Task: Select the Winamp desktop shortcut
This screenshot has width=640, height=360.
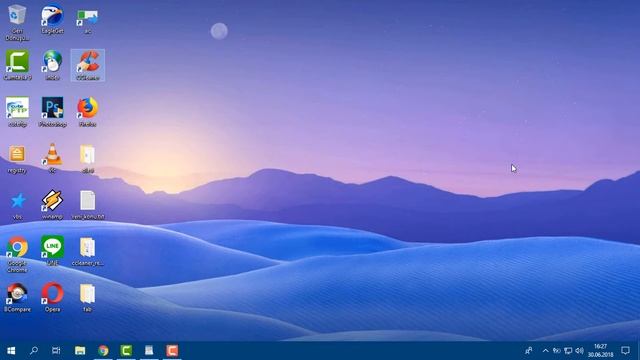Action: pyautogui.click(x=52, y=205)
